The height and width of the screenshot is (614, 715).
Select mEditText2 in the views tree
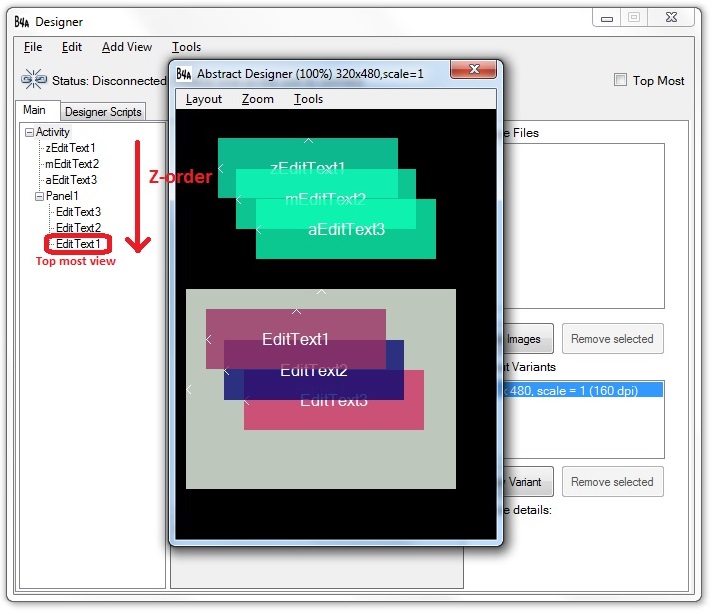coord(72,164)
